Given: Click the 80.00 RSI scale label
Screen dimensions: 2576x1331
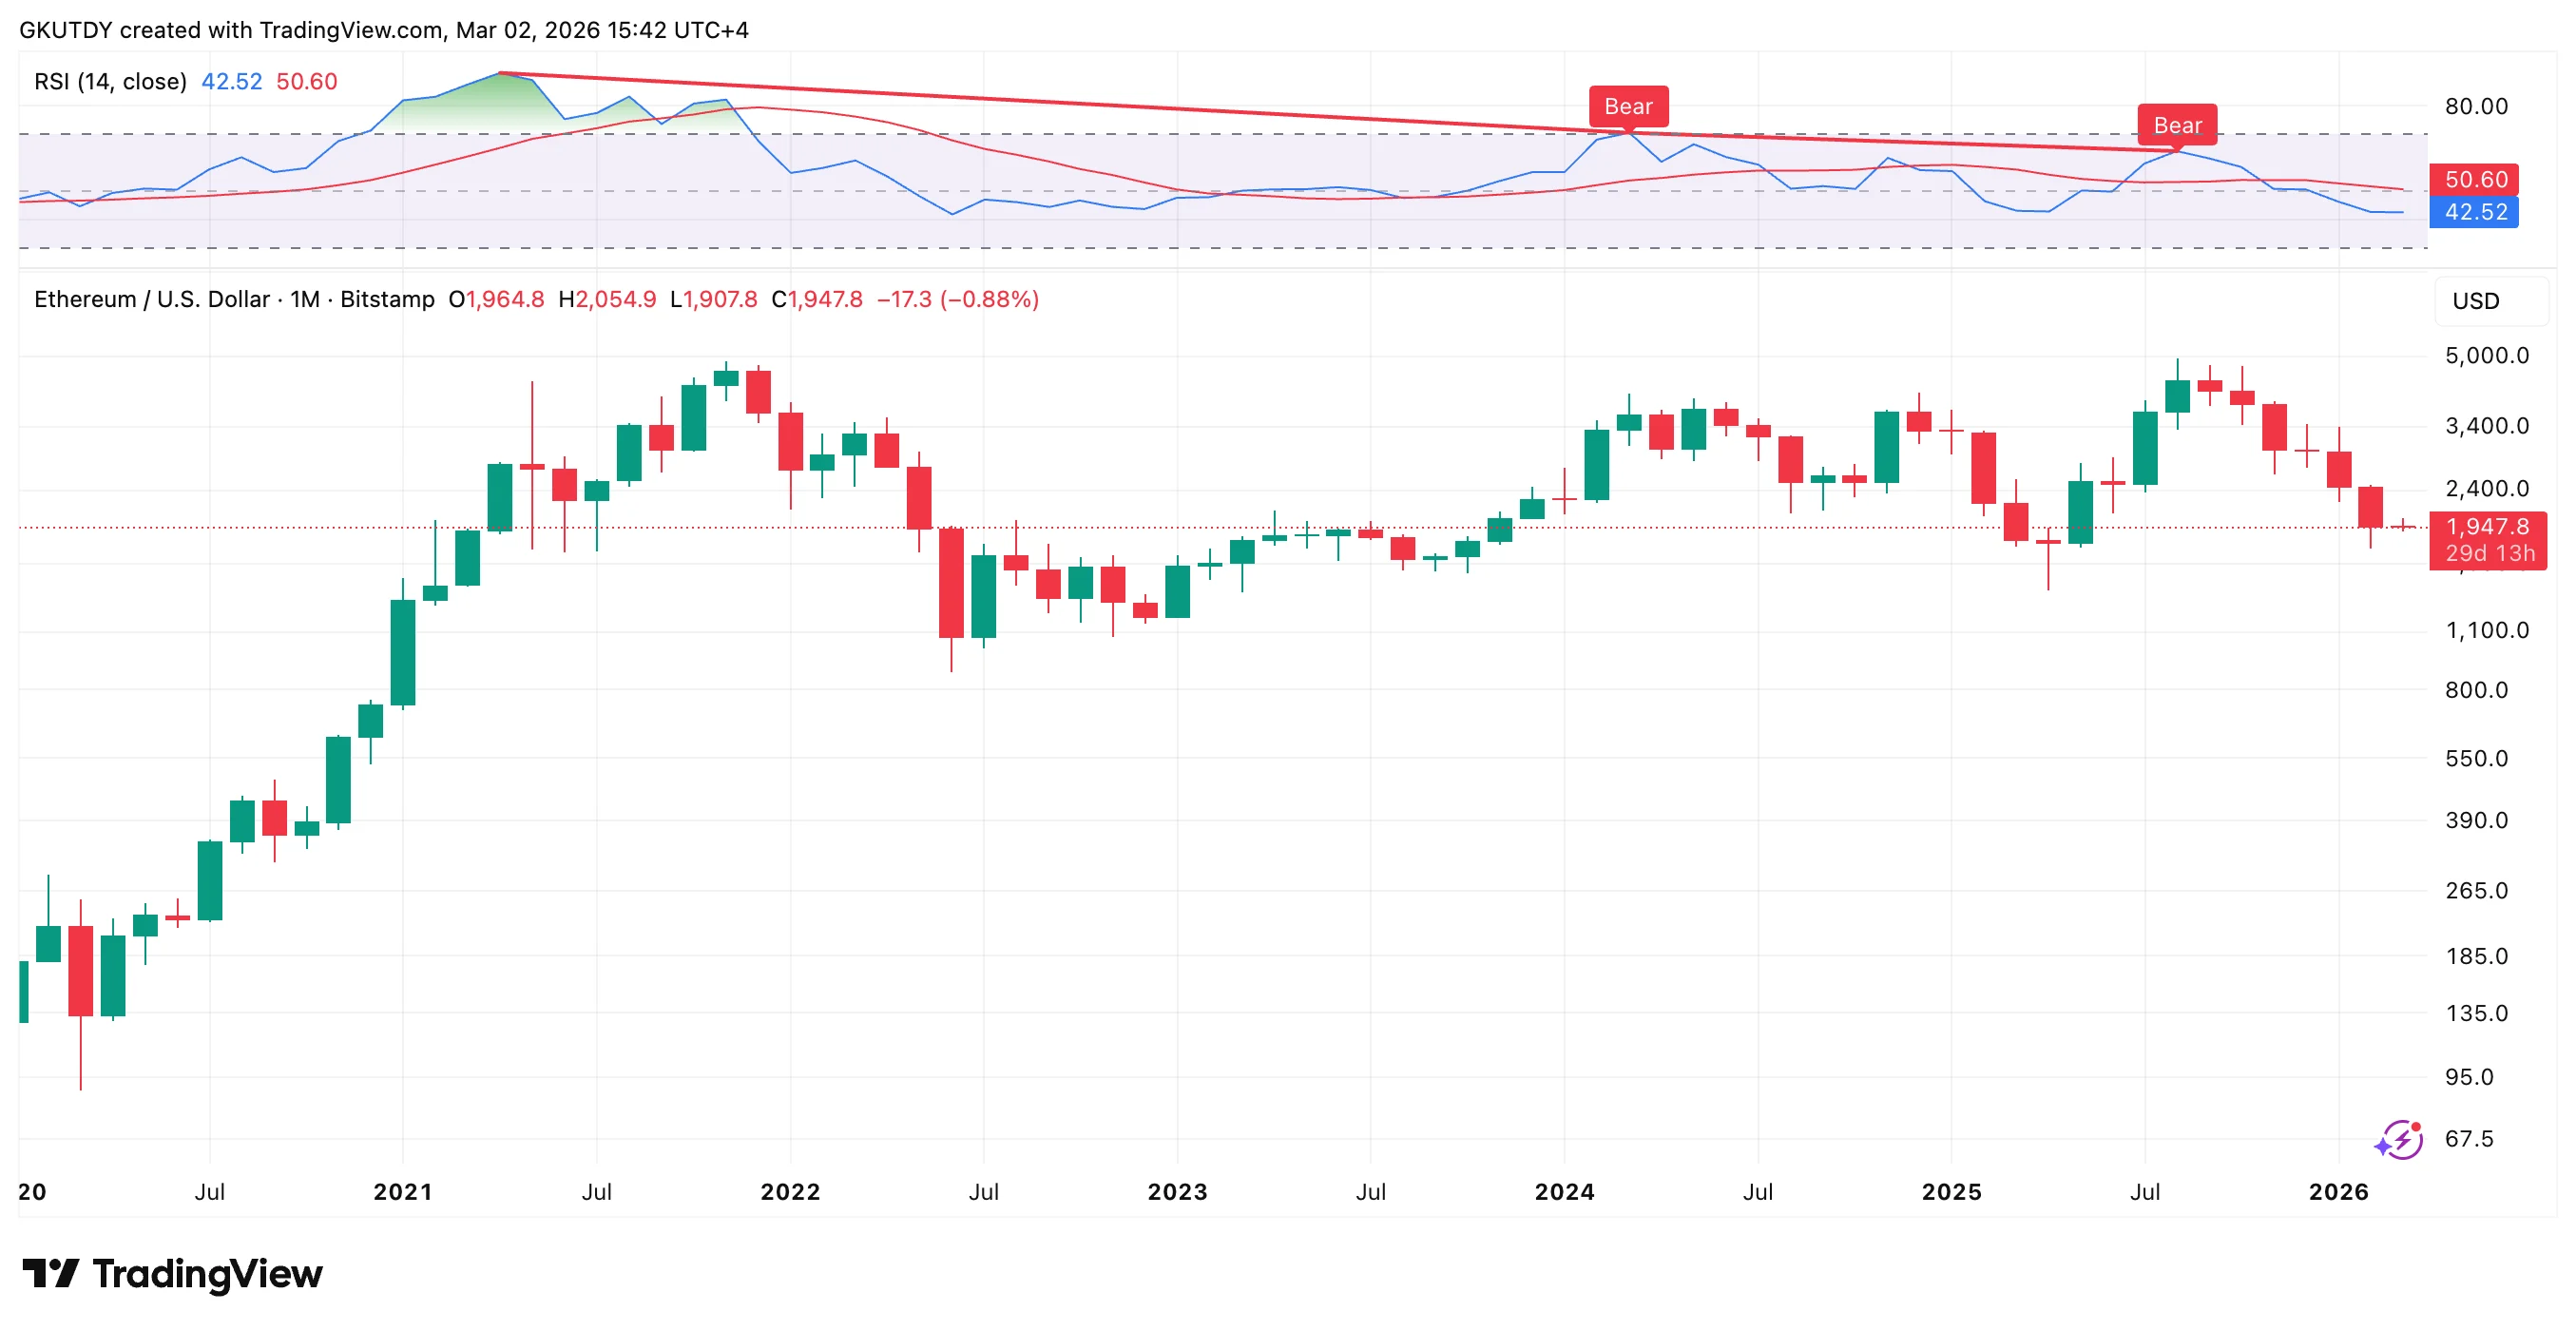Looking at the screenshot, I should [2476, 106].
